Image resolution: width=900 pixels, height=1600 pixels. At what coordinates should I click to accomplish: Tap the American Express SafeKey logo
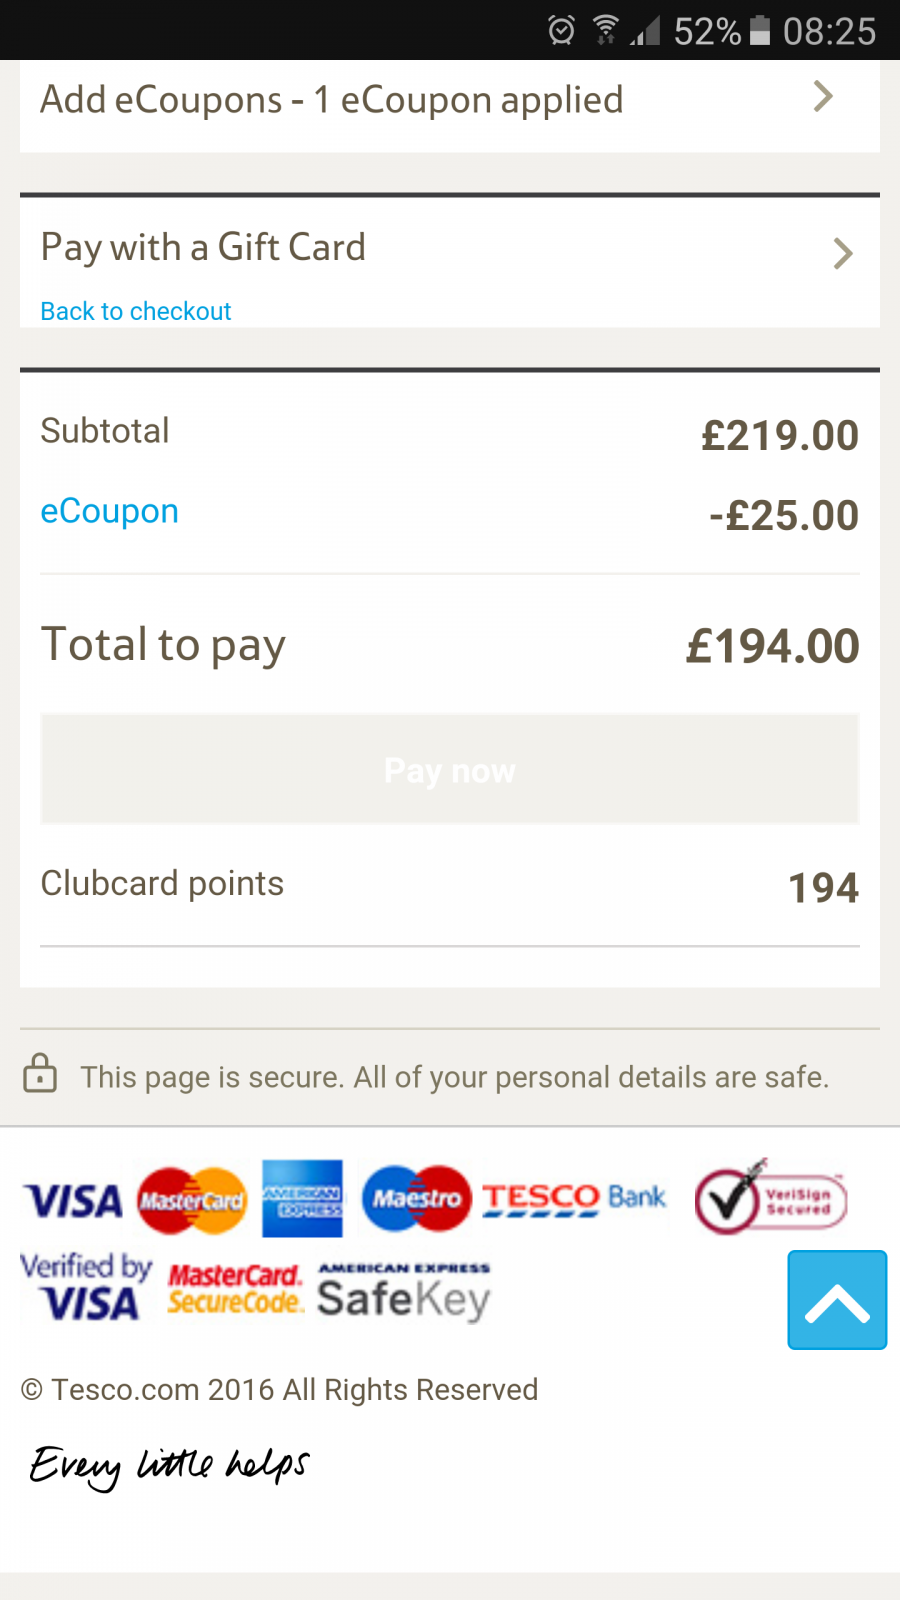(x=404, y=1291)
